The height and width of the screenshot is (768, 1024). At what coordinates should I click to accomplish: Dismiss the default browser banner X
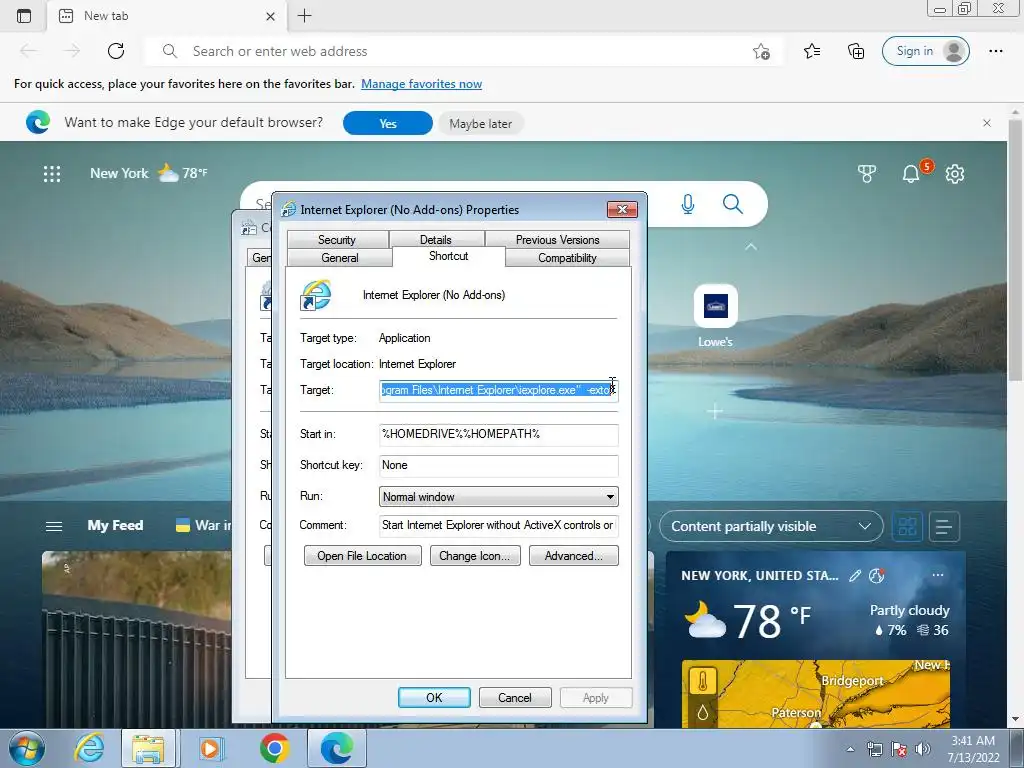point(987,123)
